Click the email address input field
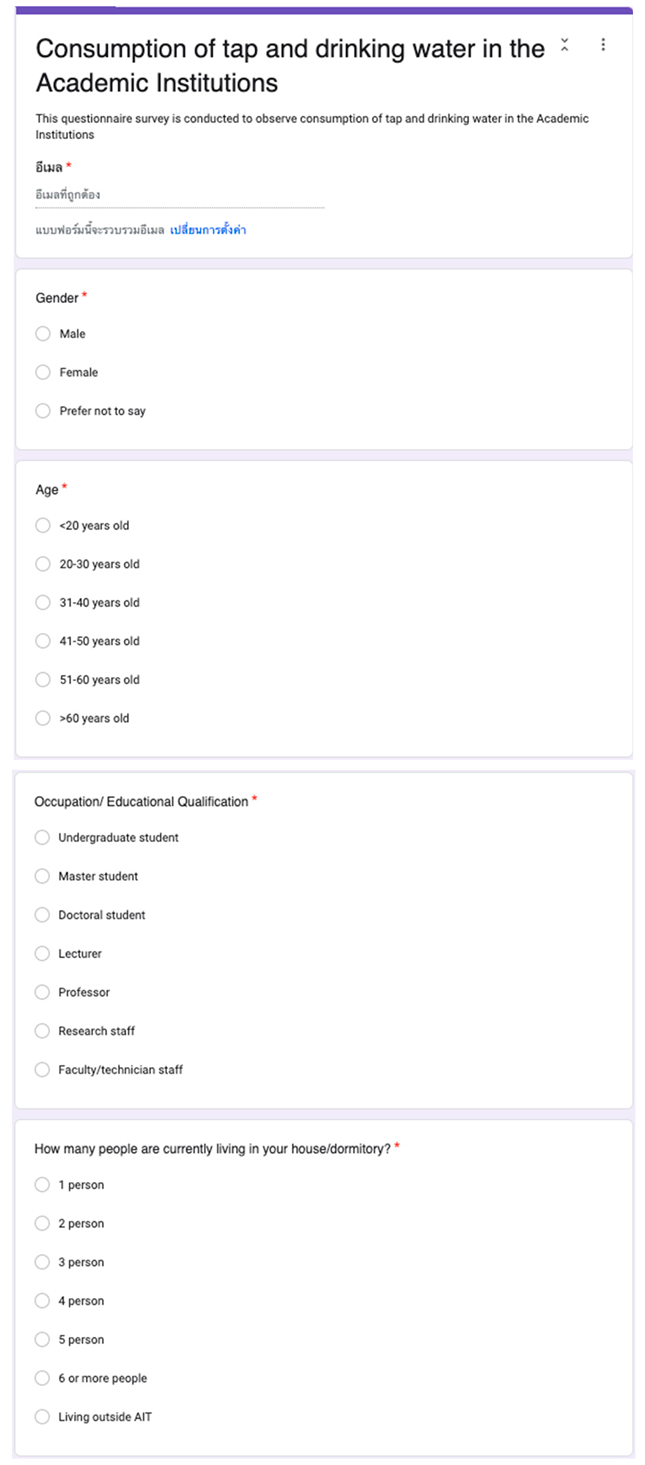 click(x=180, y=195)
